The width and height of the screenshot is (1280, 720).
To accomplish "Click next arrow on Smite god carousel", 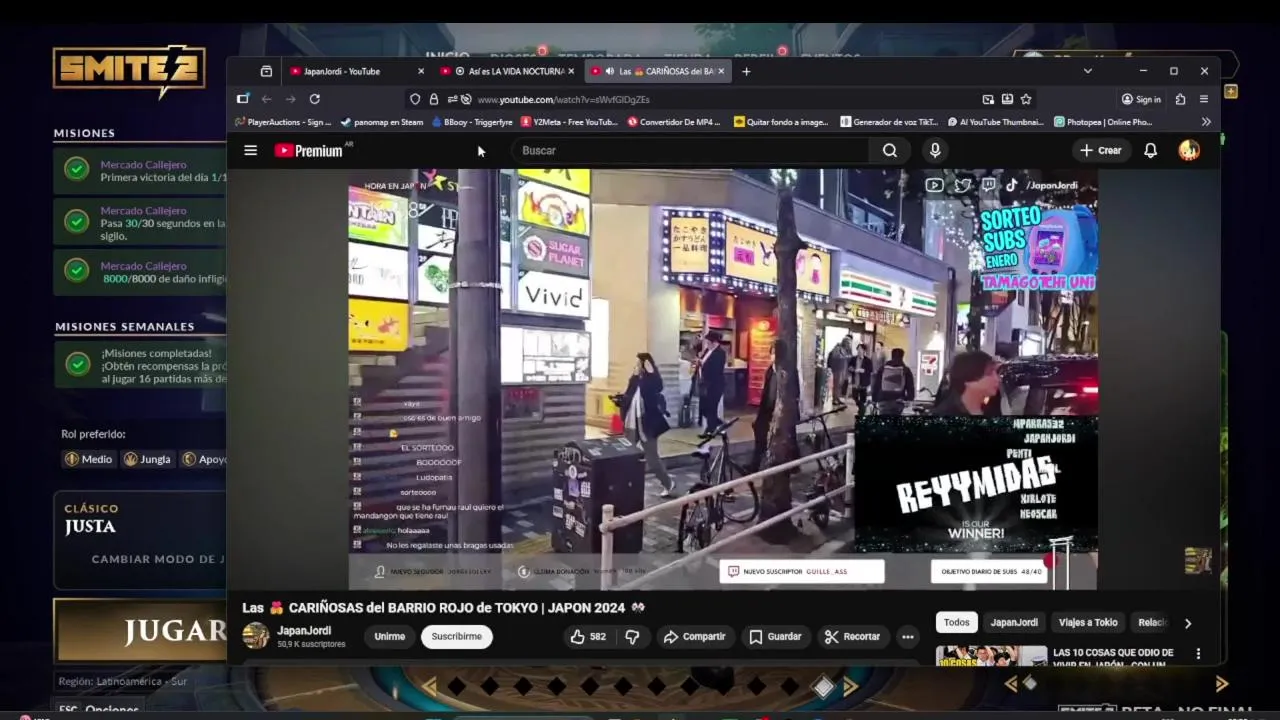I will point(851,686).
